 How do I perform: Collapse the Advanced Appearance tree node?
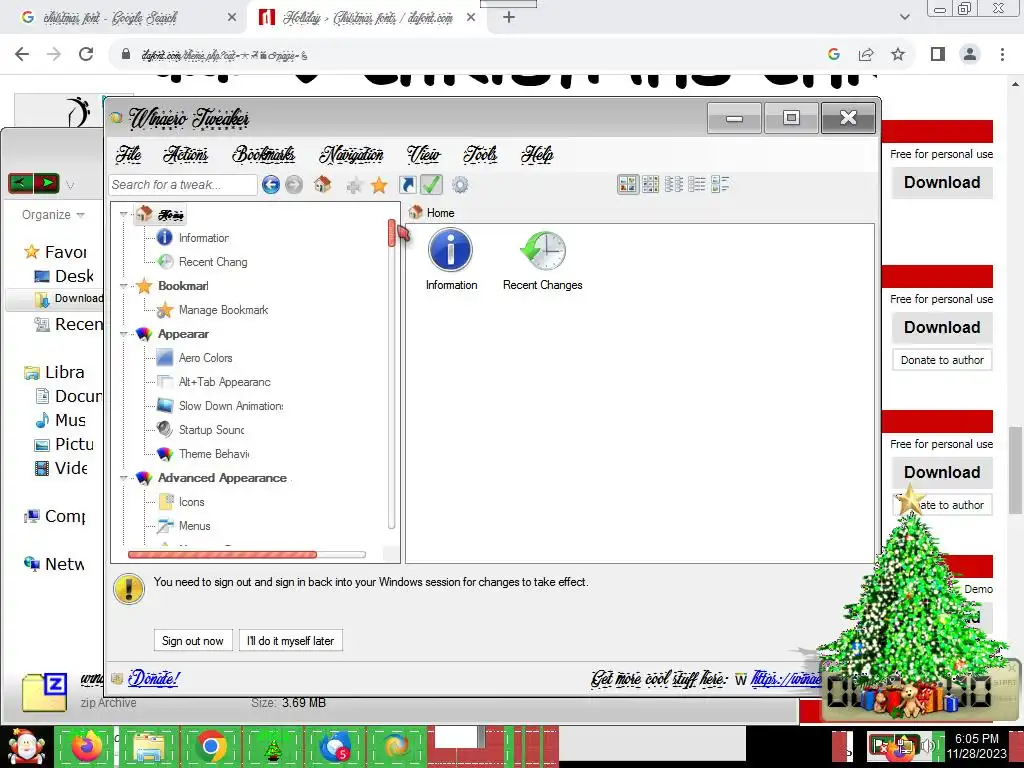click(123, 478)
